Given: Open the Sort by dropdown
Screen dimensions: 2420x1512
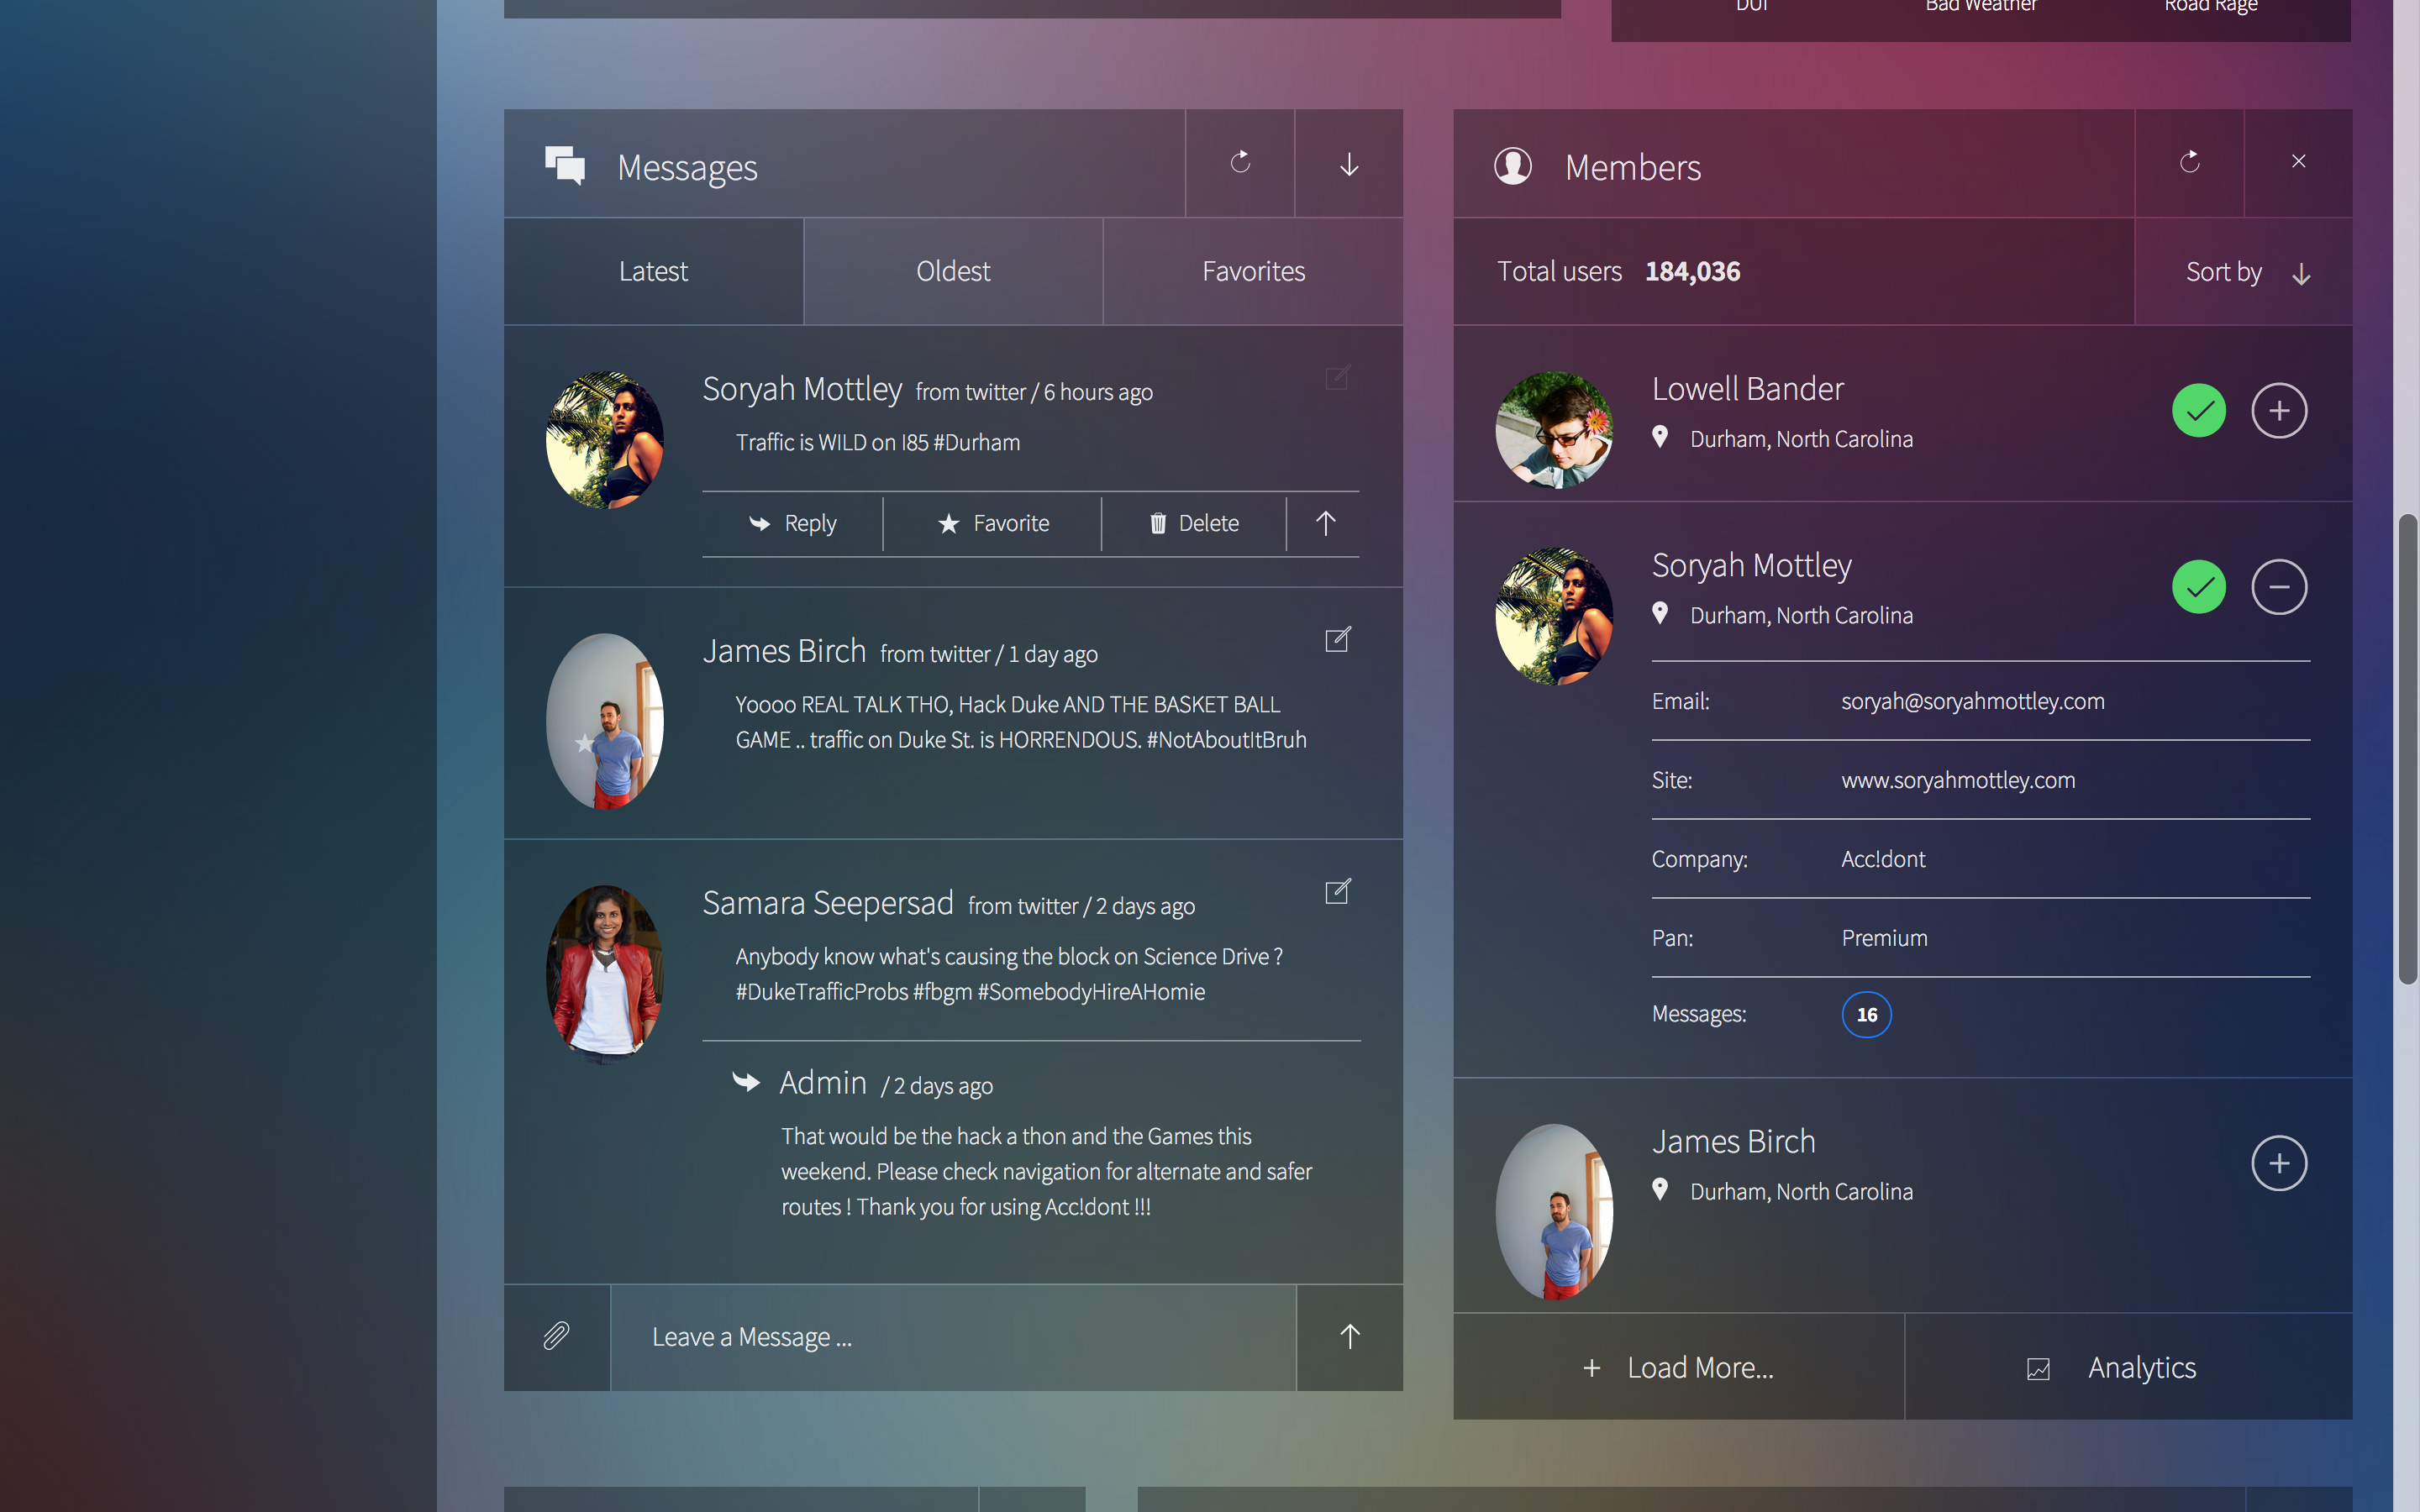Looking at the screenshot, I should tap(2246, 272).
